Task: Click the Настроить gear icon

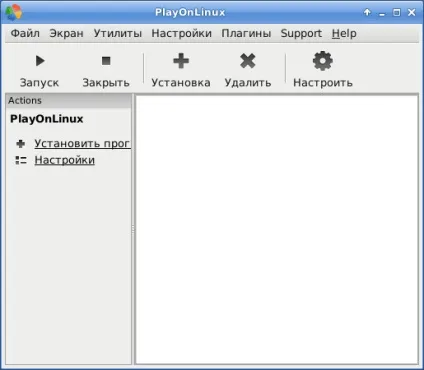Action: (x=323, y=61)
